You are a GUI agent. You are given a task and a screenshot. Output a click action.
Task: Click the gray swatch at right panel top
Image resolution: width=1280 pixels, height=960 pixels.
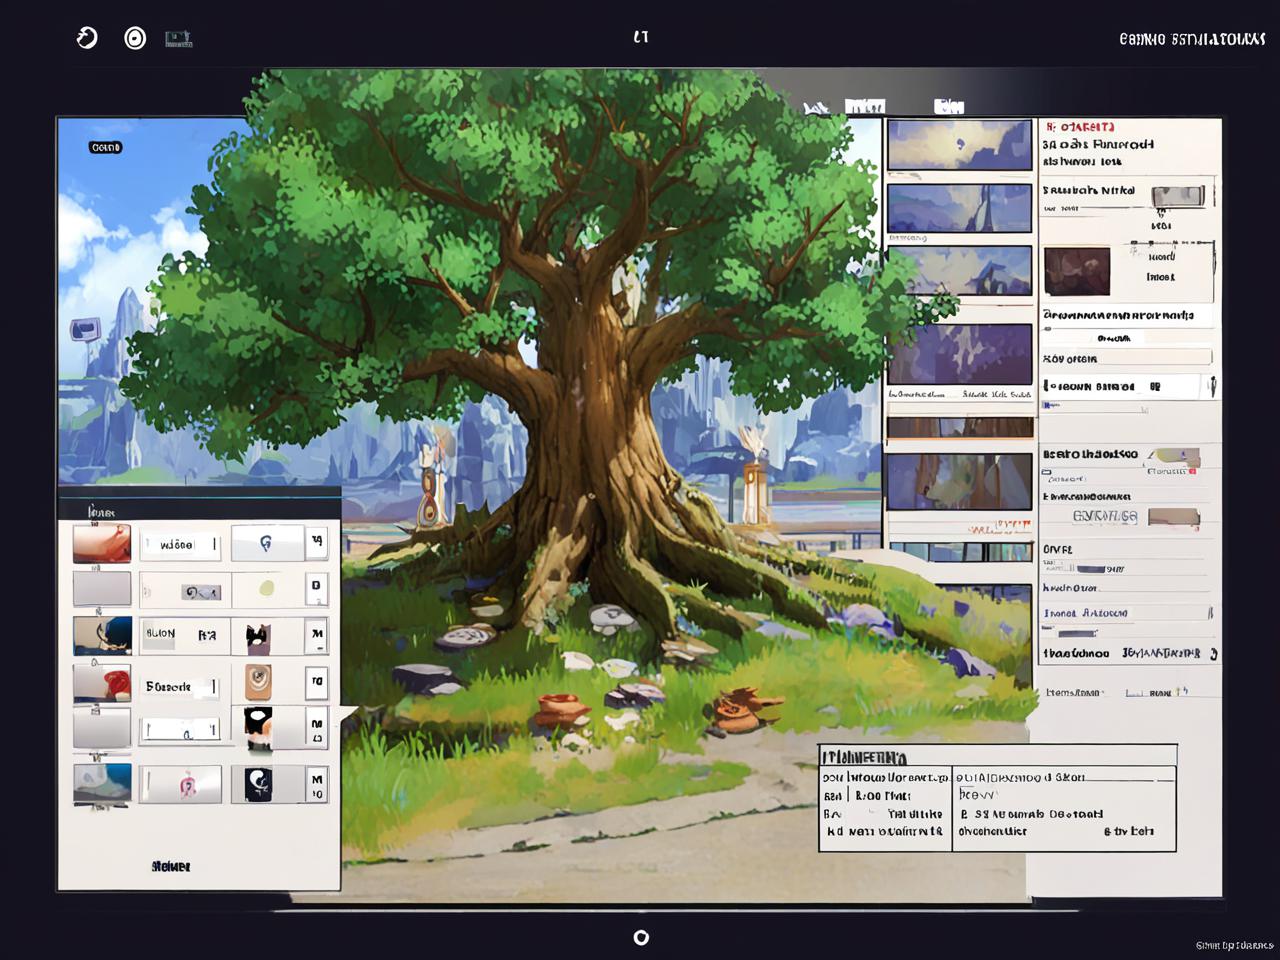pyautogui.click(x=1178, y=195)
